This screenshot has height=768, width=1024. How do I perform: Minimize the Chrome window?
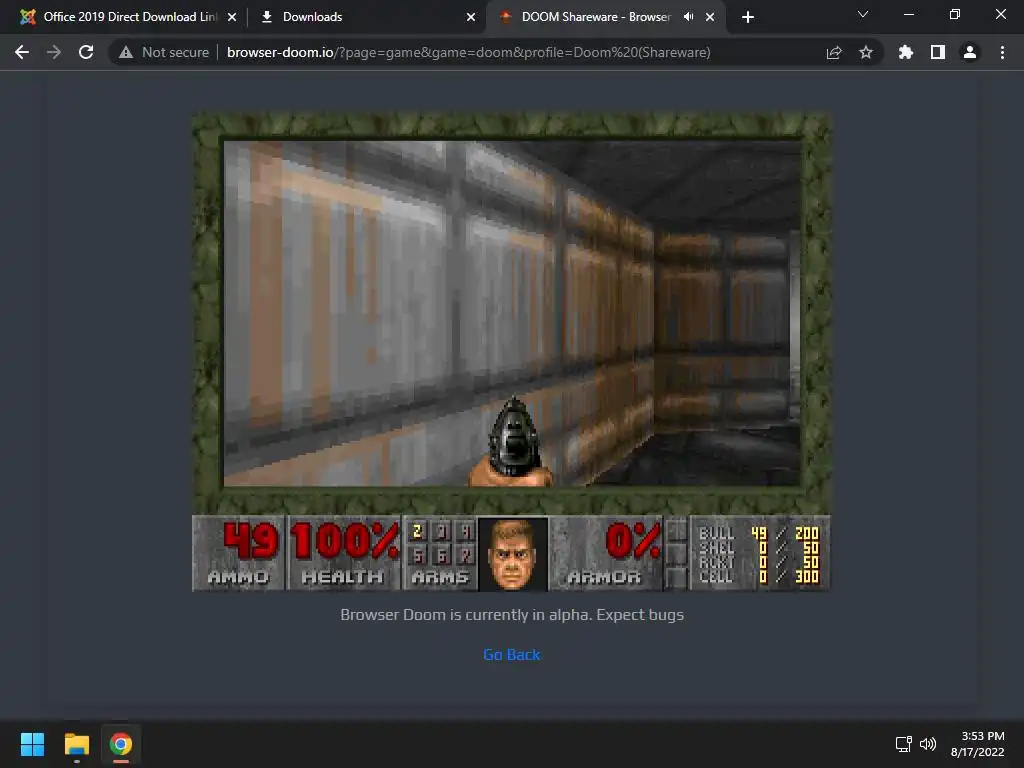point(908,14)
